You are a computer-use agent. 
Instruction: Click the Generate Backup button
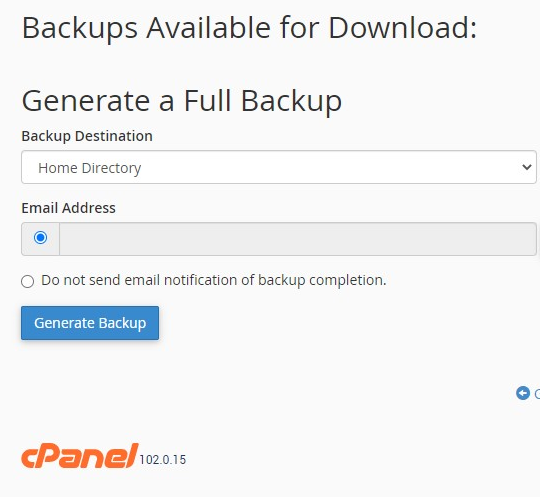(x=90, y=323)
